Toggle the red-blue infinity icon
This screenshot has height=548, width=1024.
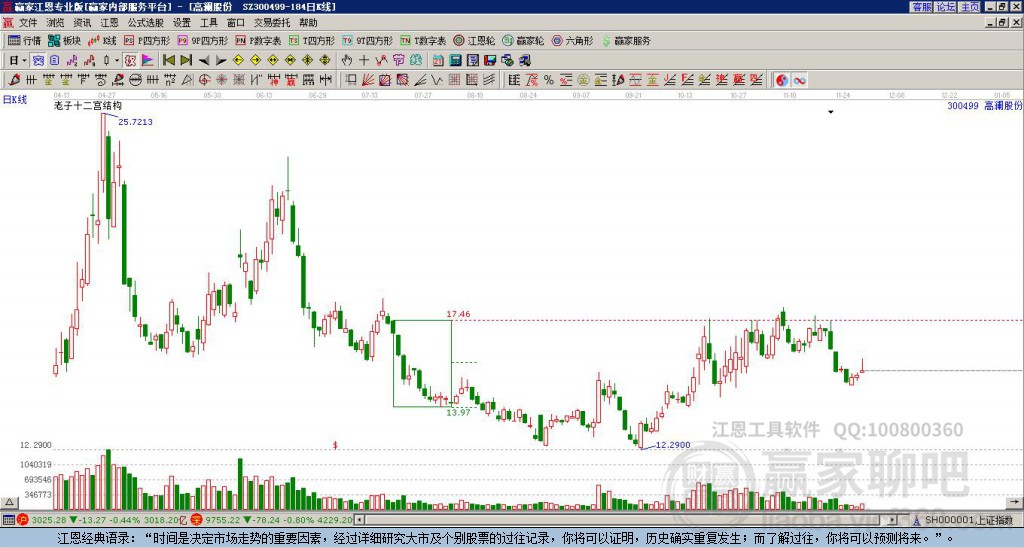click(799, 80)
